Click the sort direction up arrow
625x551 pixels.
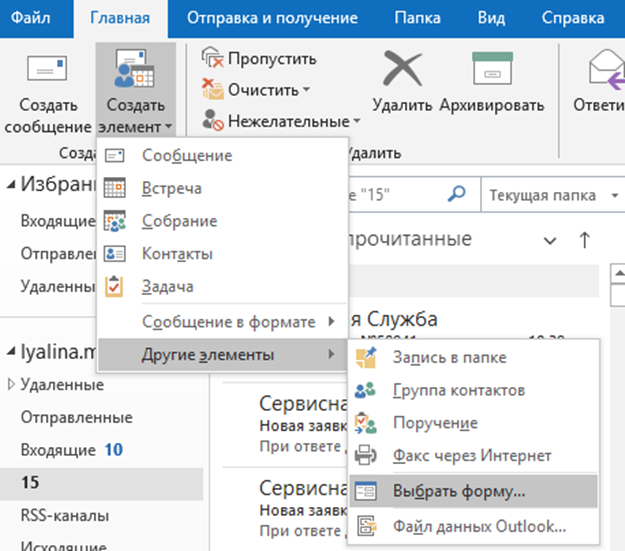click(584, 240)
